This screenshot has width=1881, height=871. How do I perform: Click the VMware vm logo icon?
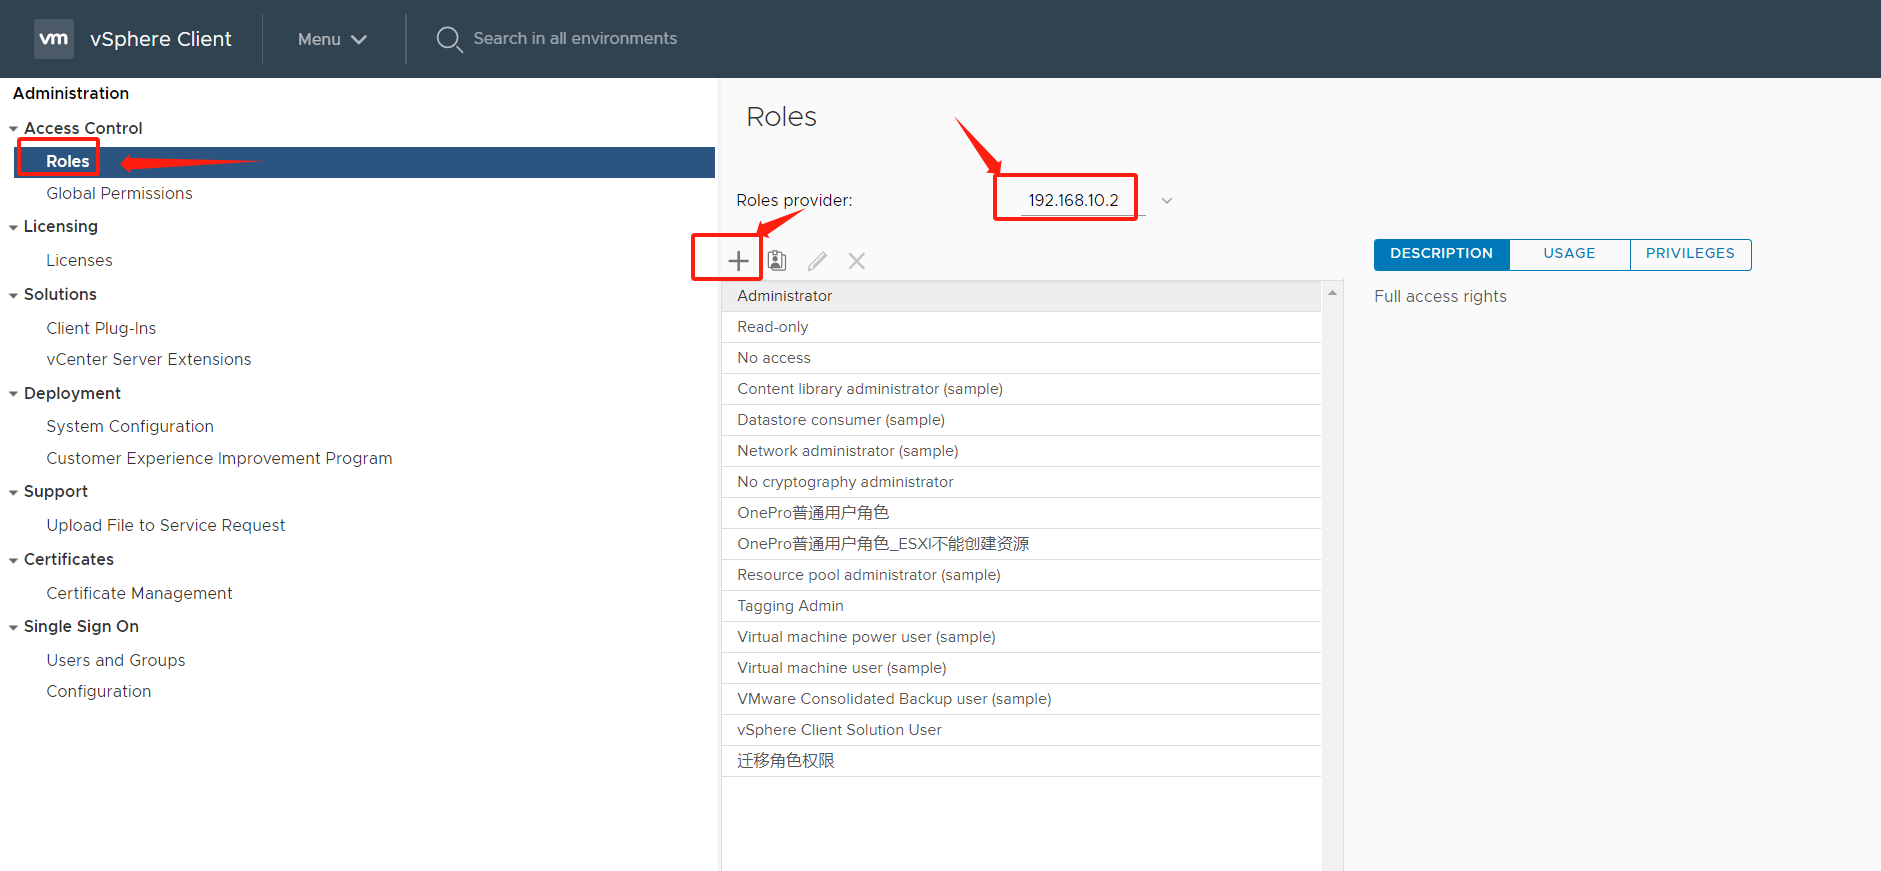[54, 39]
